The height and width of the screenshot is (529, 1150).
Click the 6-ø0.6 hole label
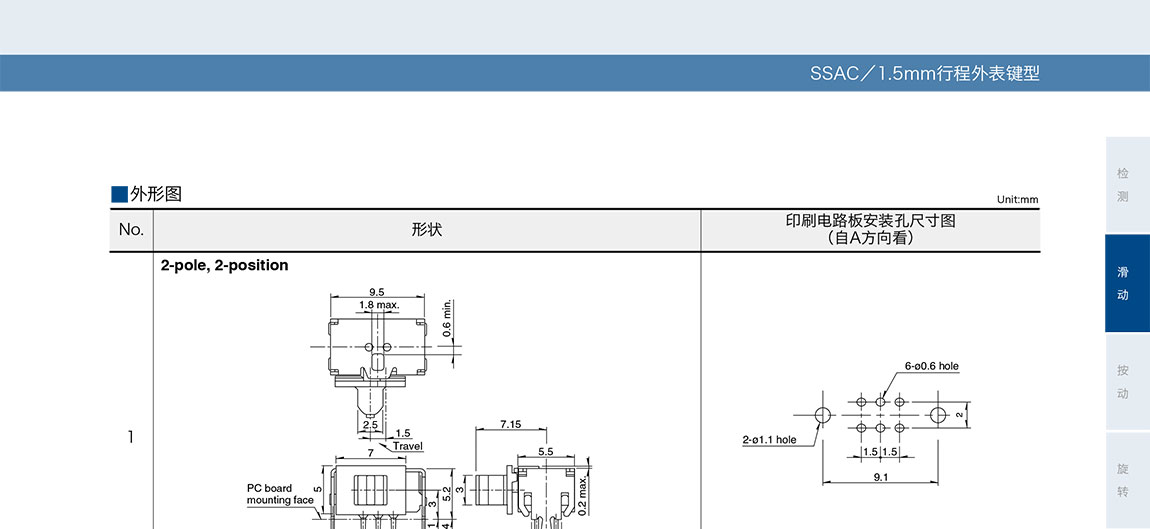pos(931,366)
